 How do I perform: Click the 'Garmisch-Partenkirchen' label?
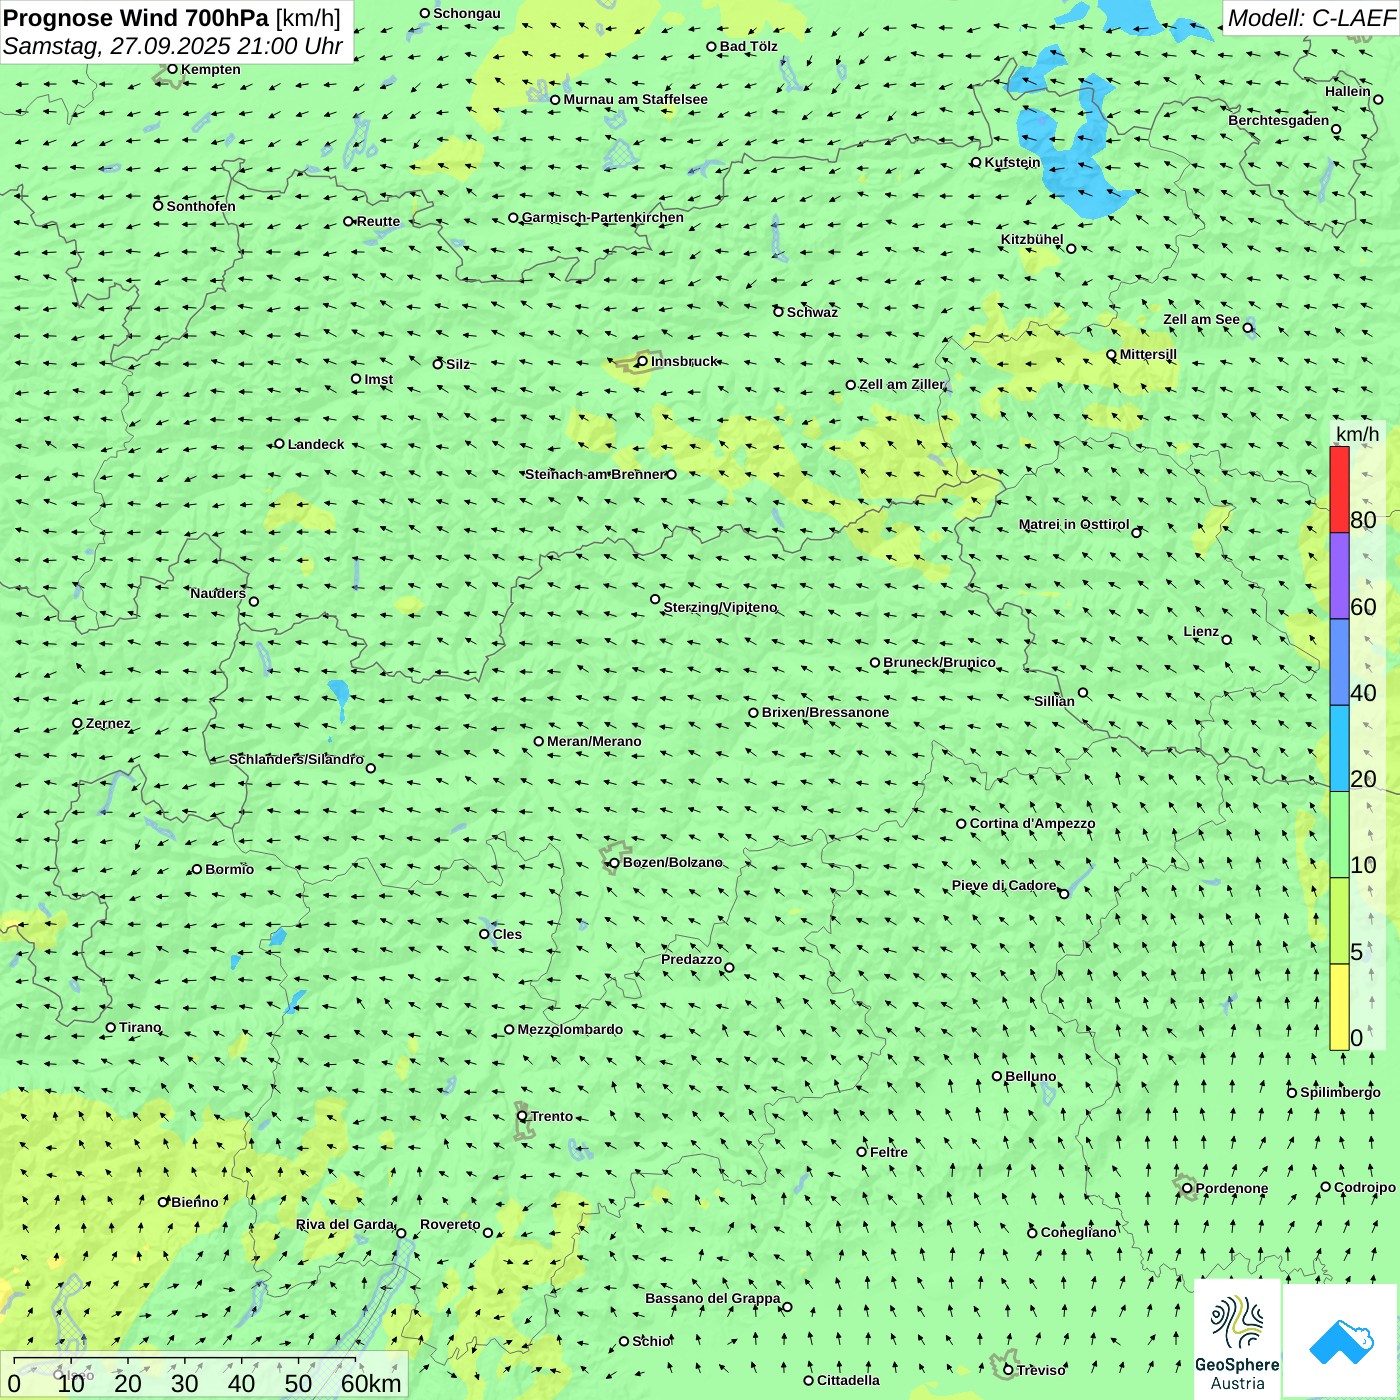[603, 217]
